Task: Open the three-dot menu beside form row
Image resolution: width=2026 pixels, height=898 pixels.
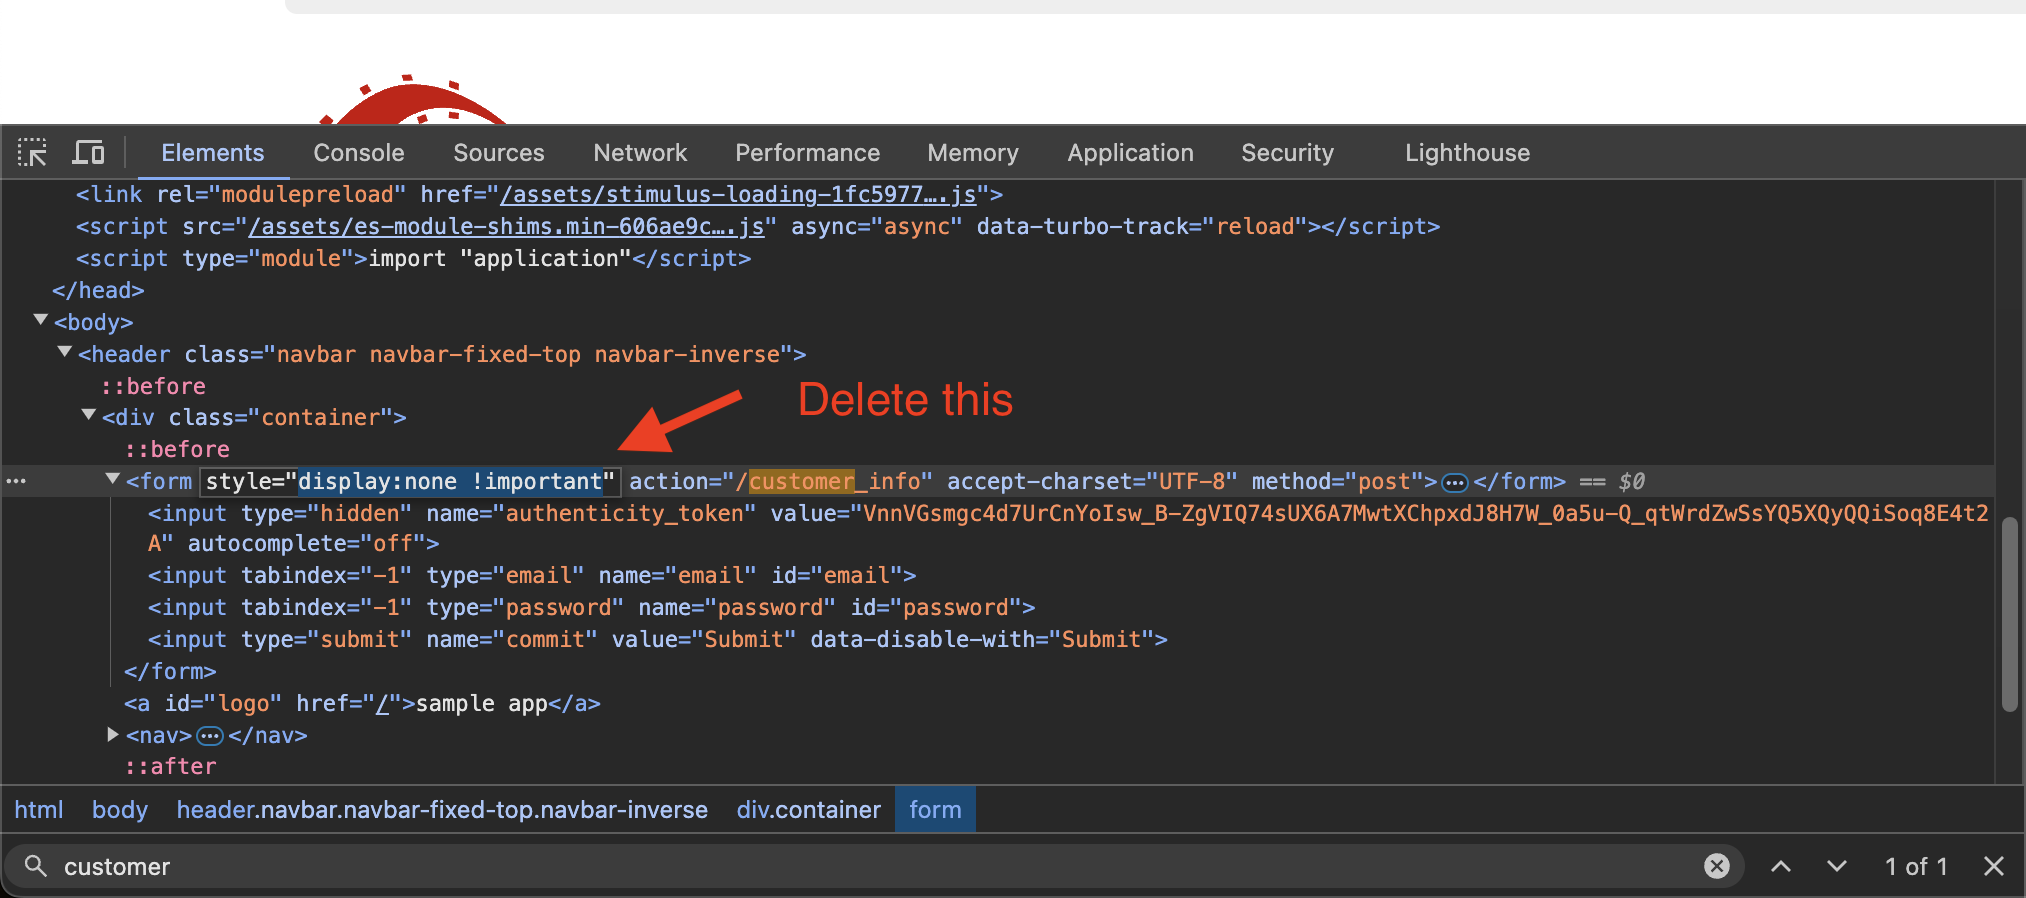Action: [16, 481]
